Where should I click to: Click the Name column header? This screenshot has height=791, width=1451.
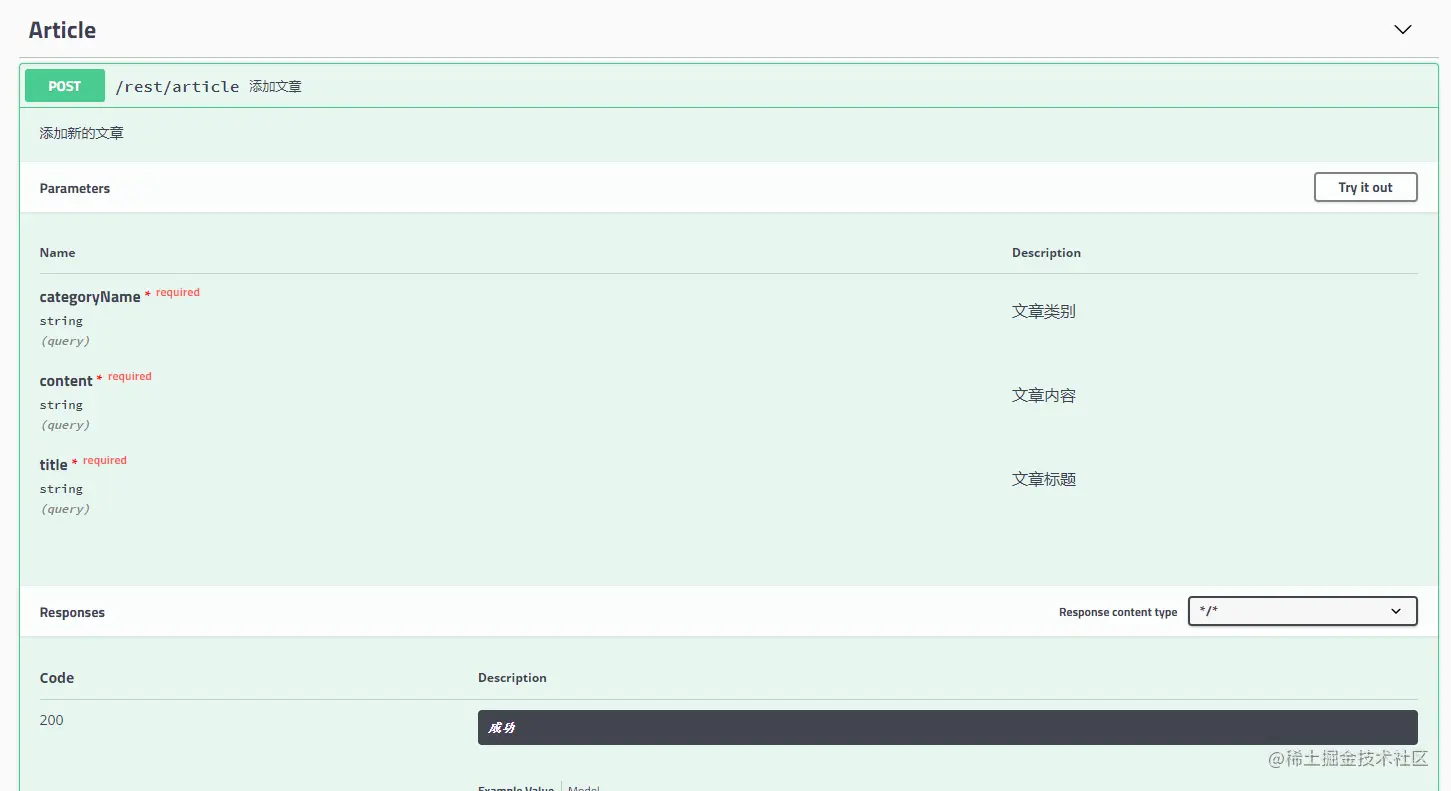tap(57, 253)
